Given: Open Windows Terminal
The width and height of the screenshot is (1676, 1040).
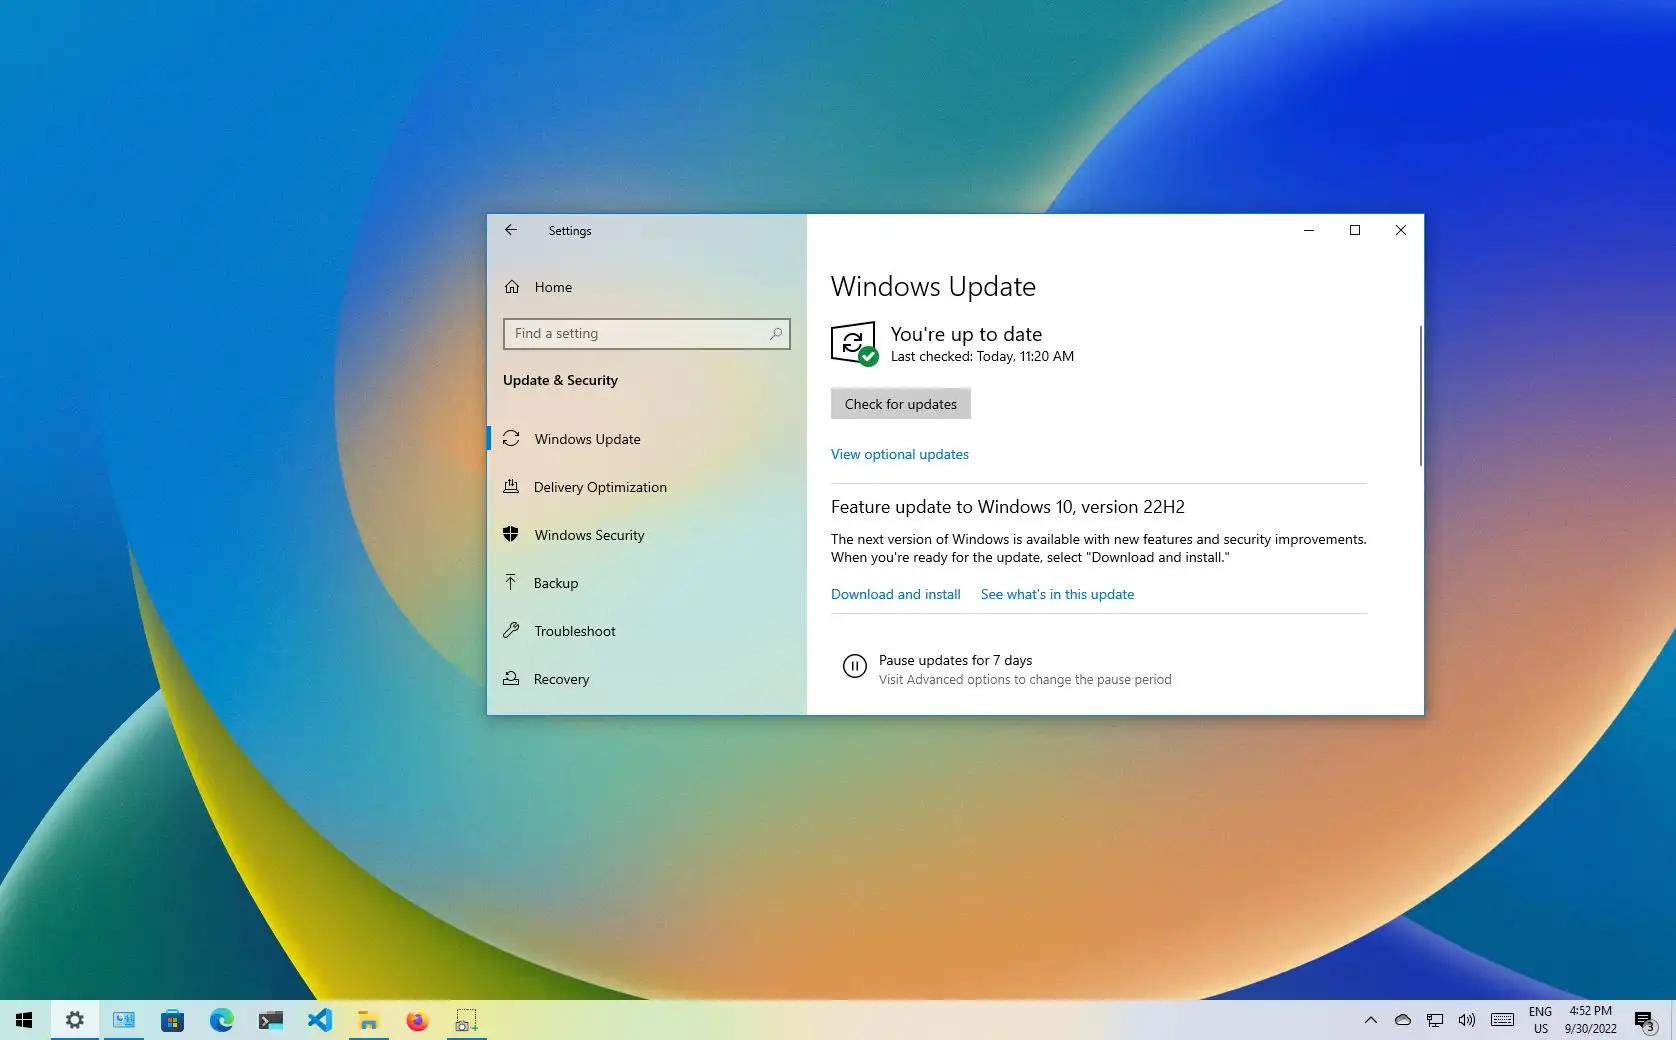Looking at the screenshot, I should coord(270,1020).
